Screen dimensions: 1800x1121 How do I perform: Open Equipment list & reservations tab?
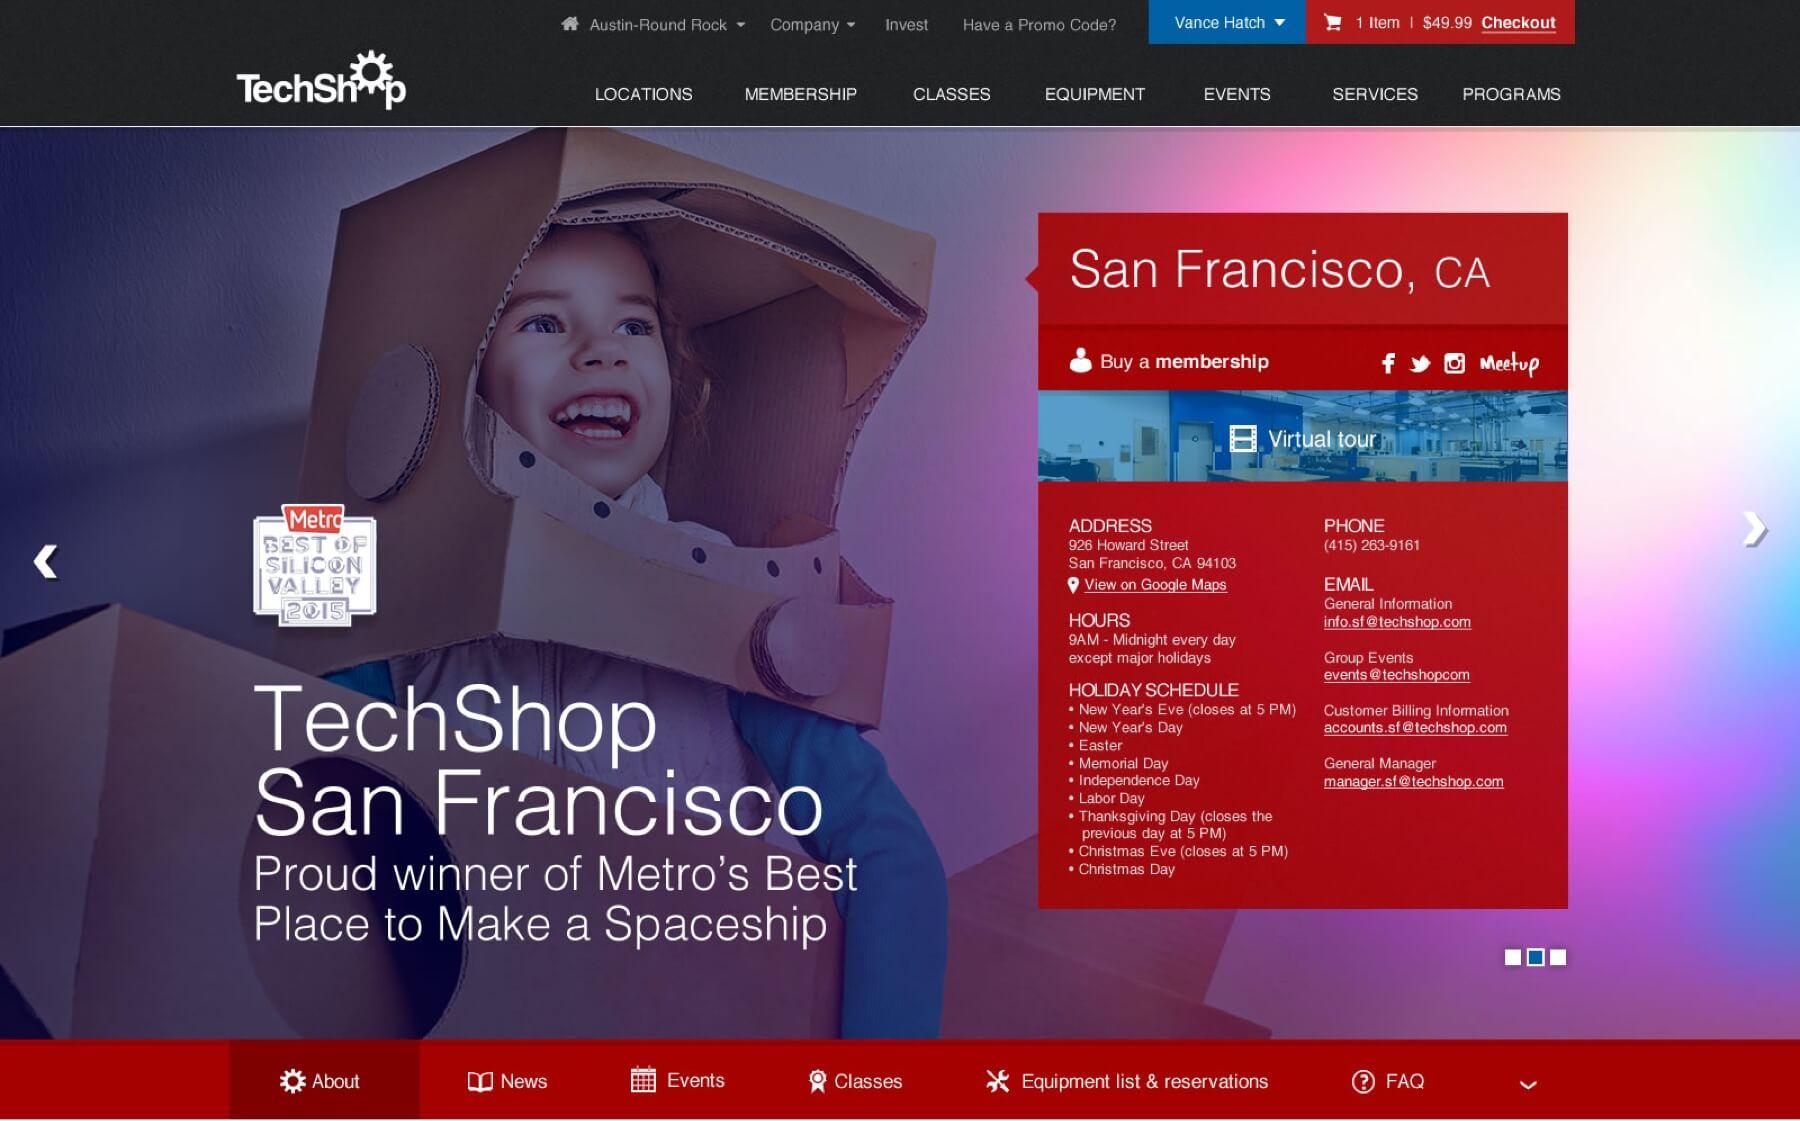(1127, 1081)
